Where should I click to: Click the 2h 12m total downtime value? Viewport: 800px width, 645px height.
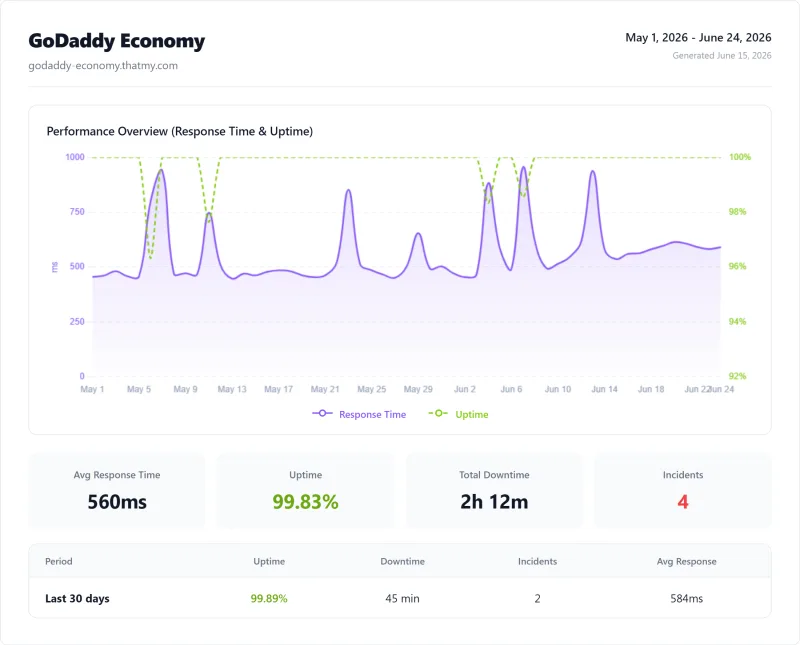tap(494, 502)
